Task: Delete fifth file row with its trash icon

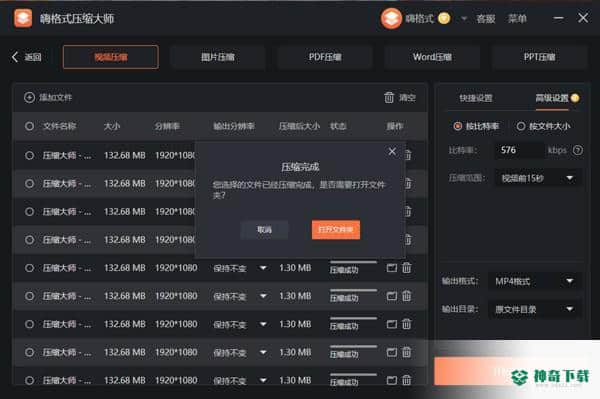Action: [407, 268]
